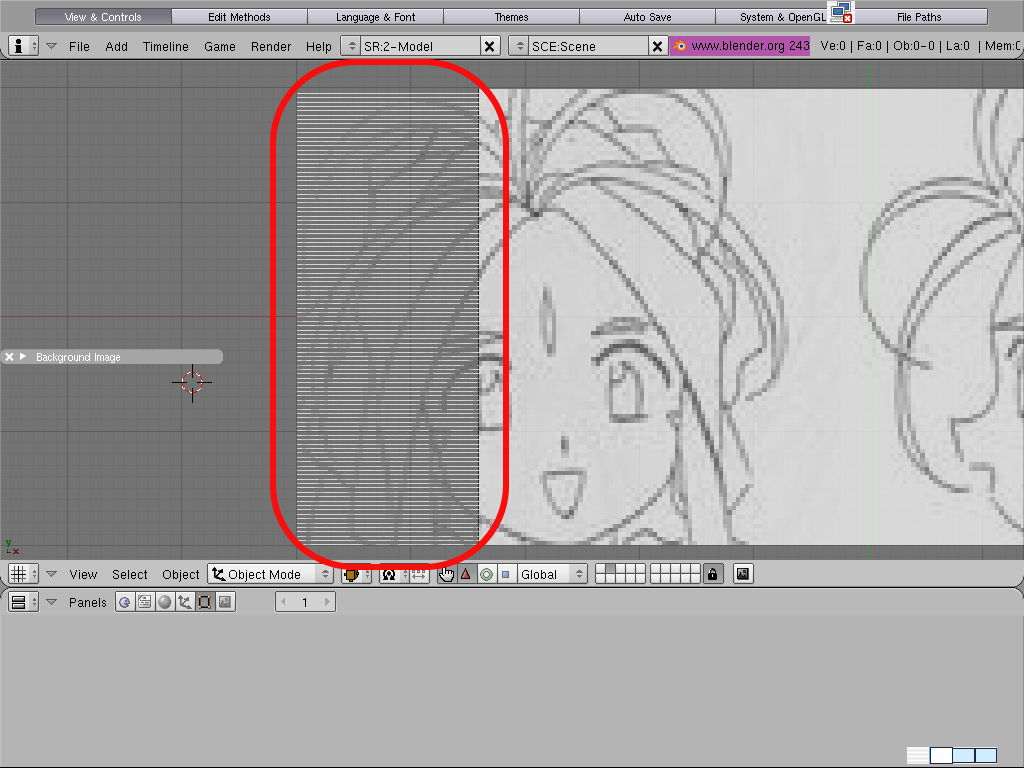This screenshot has width=1024, height=768.
Task: Toggle the lock layers to scene padlock
Action: click(712, 574)
